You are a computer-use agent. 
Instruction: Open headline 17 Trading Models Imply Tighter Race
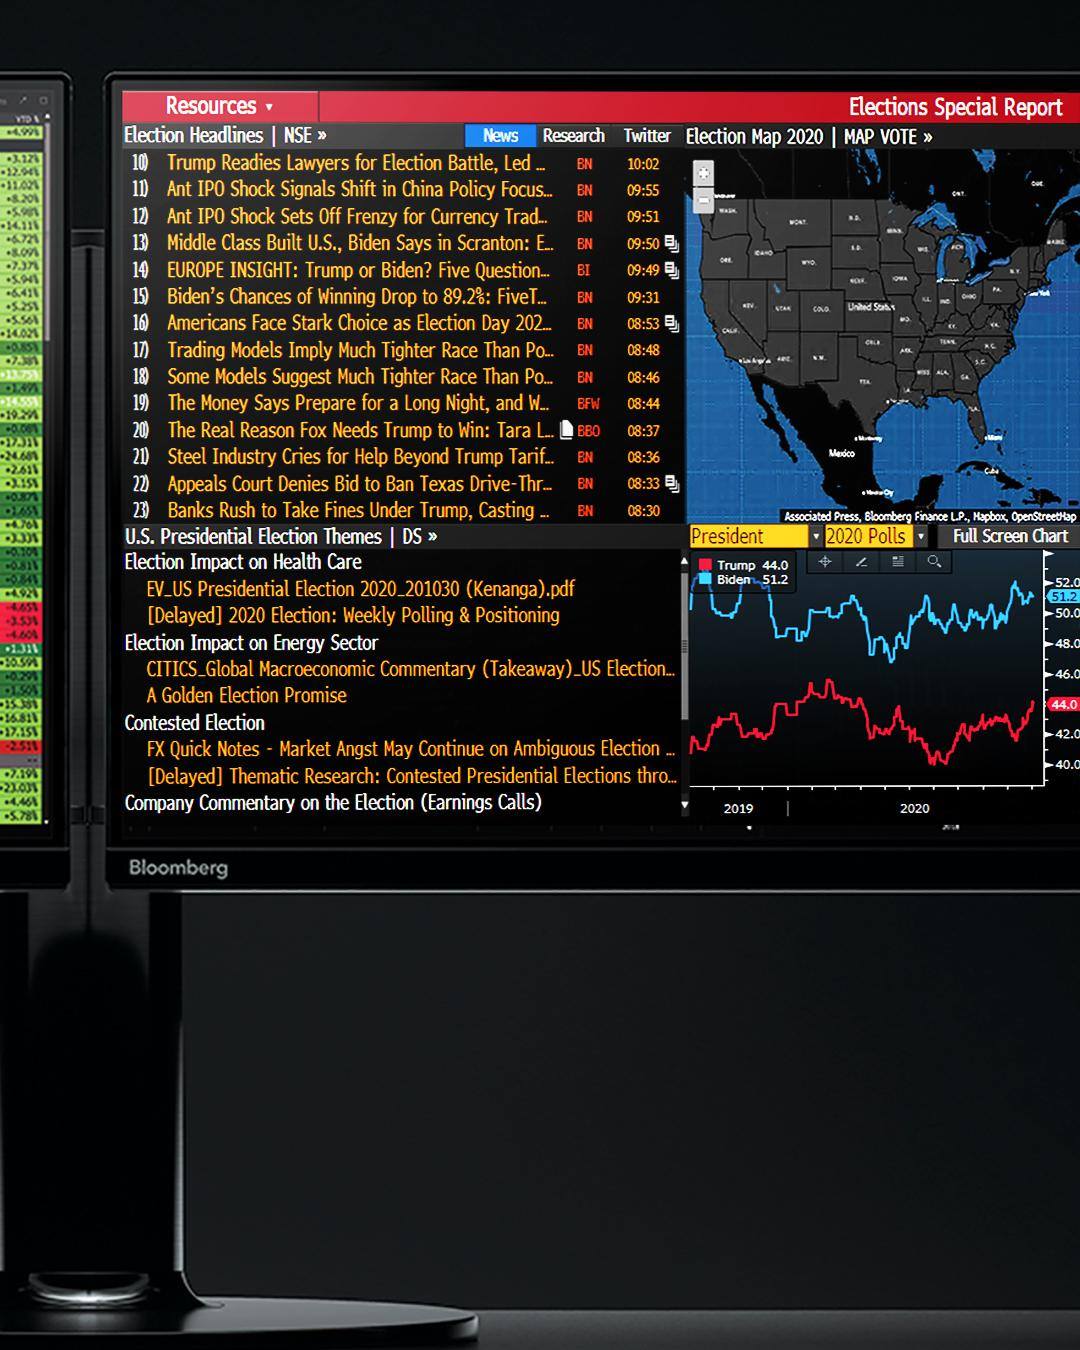pyautogui.click(x=359, y=350)
